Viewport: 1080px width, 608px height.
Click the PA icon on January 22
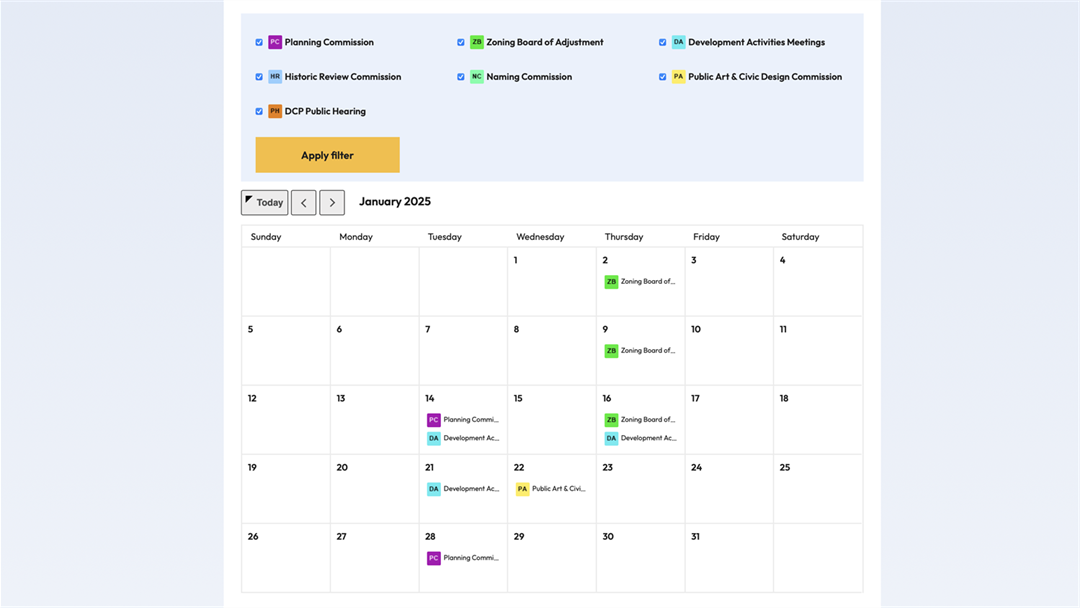click(x=522, y=489)
